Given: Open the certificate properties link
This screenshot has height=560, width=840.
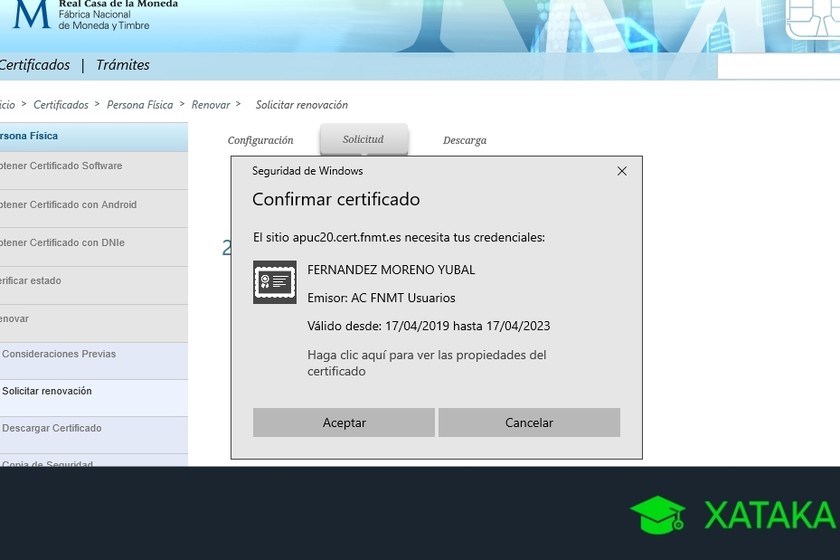Looking at the screenshot, I should point(426,363).
